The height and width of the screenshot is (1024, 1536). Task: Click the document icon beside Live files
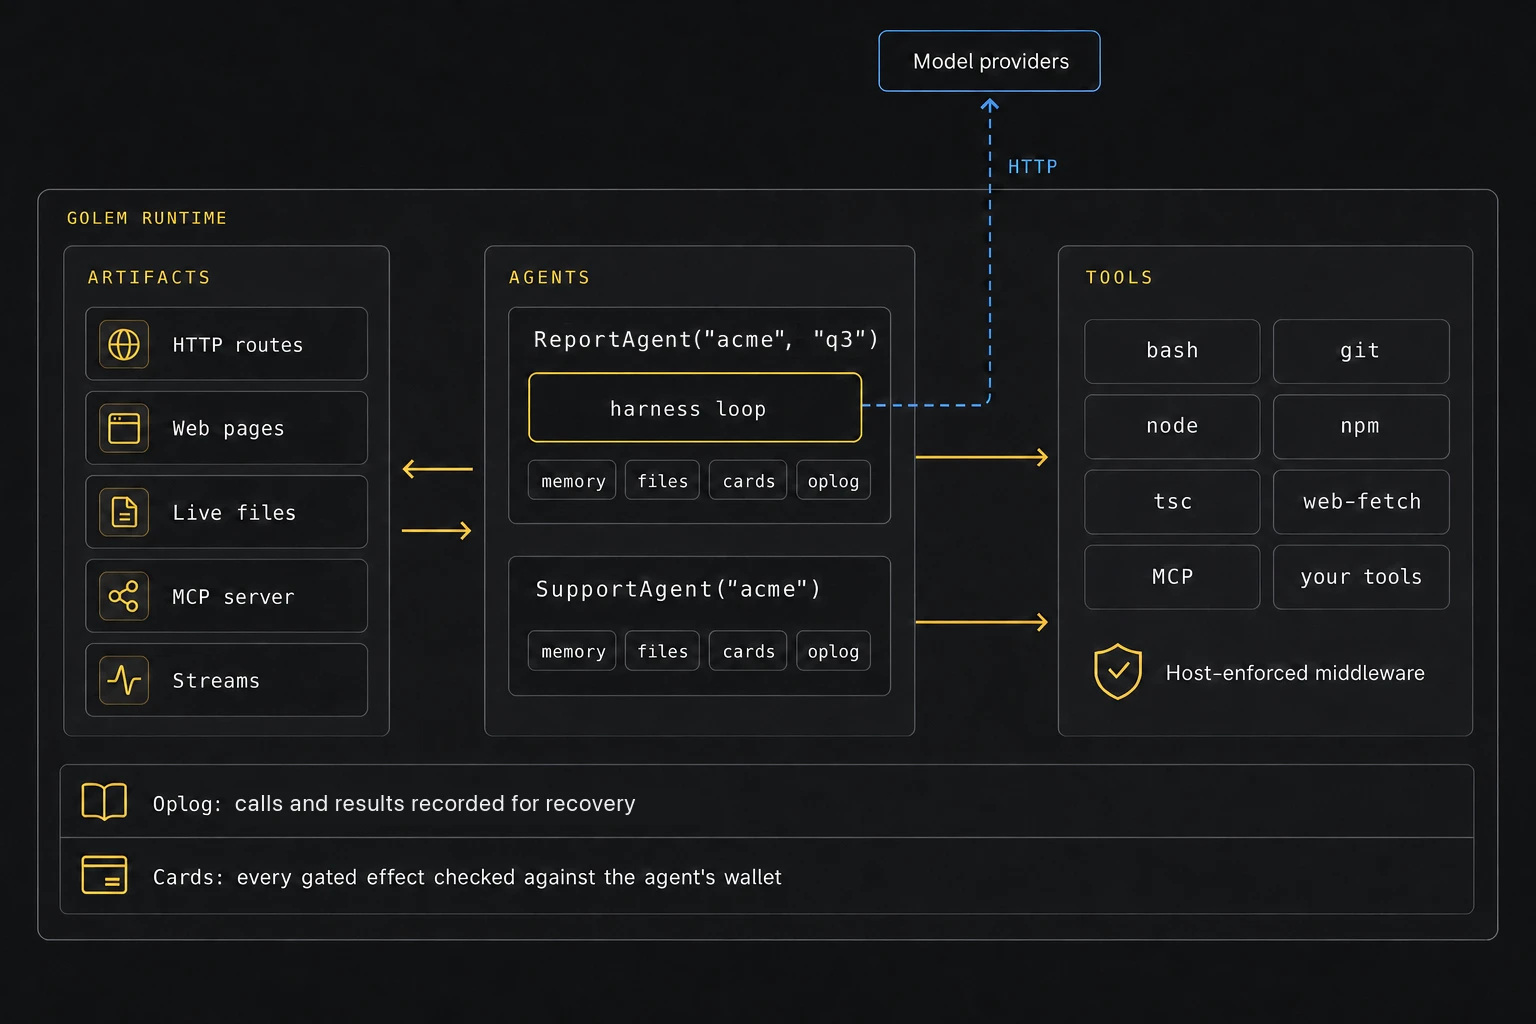(x=124, y=512)
